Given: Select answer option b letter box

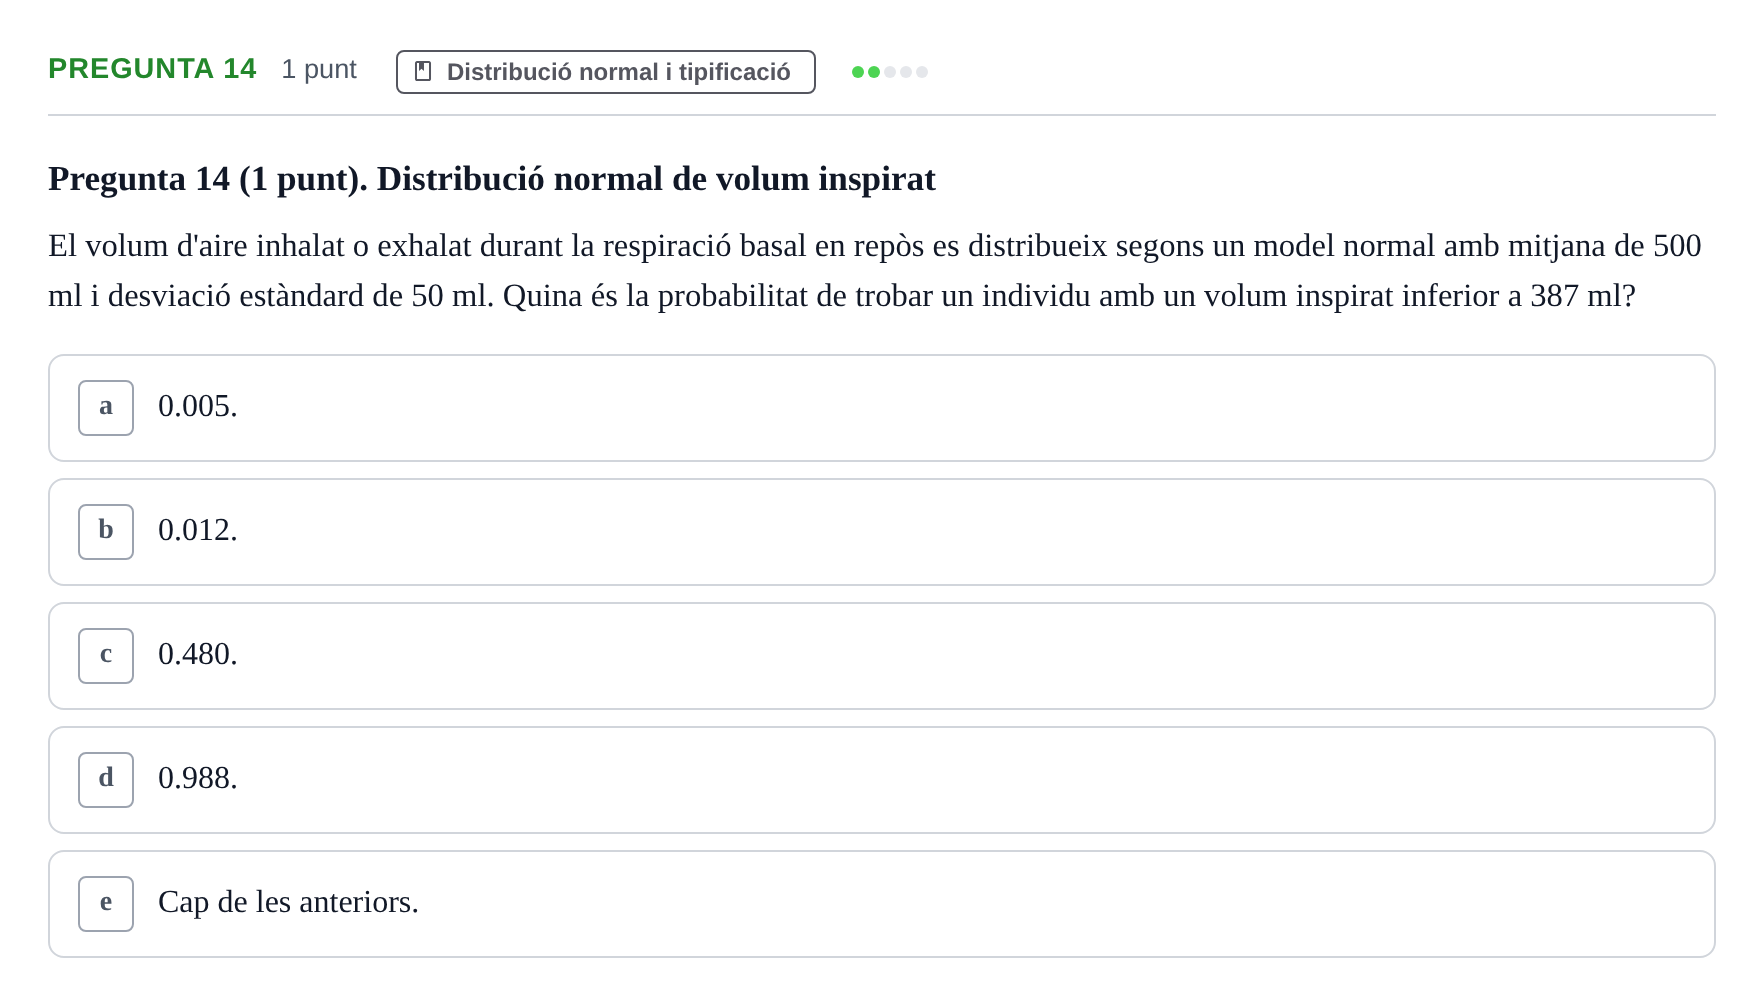Looking at the screenshot, I should click(x=106, y=532).
